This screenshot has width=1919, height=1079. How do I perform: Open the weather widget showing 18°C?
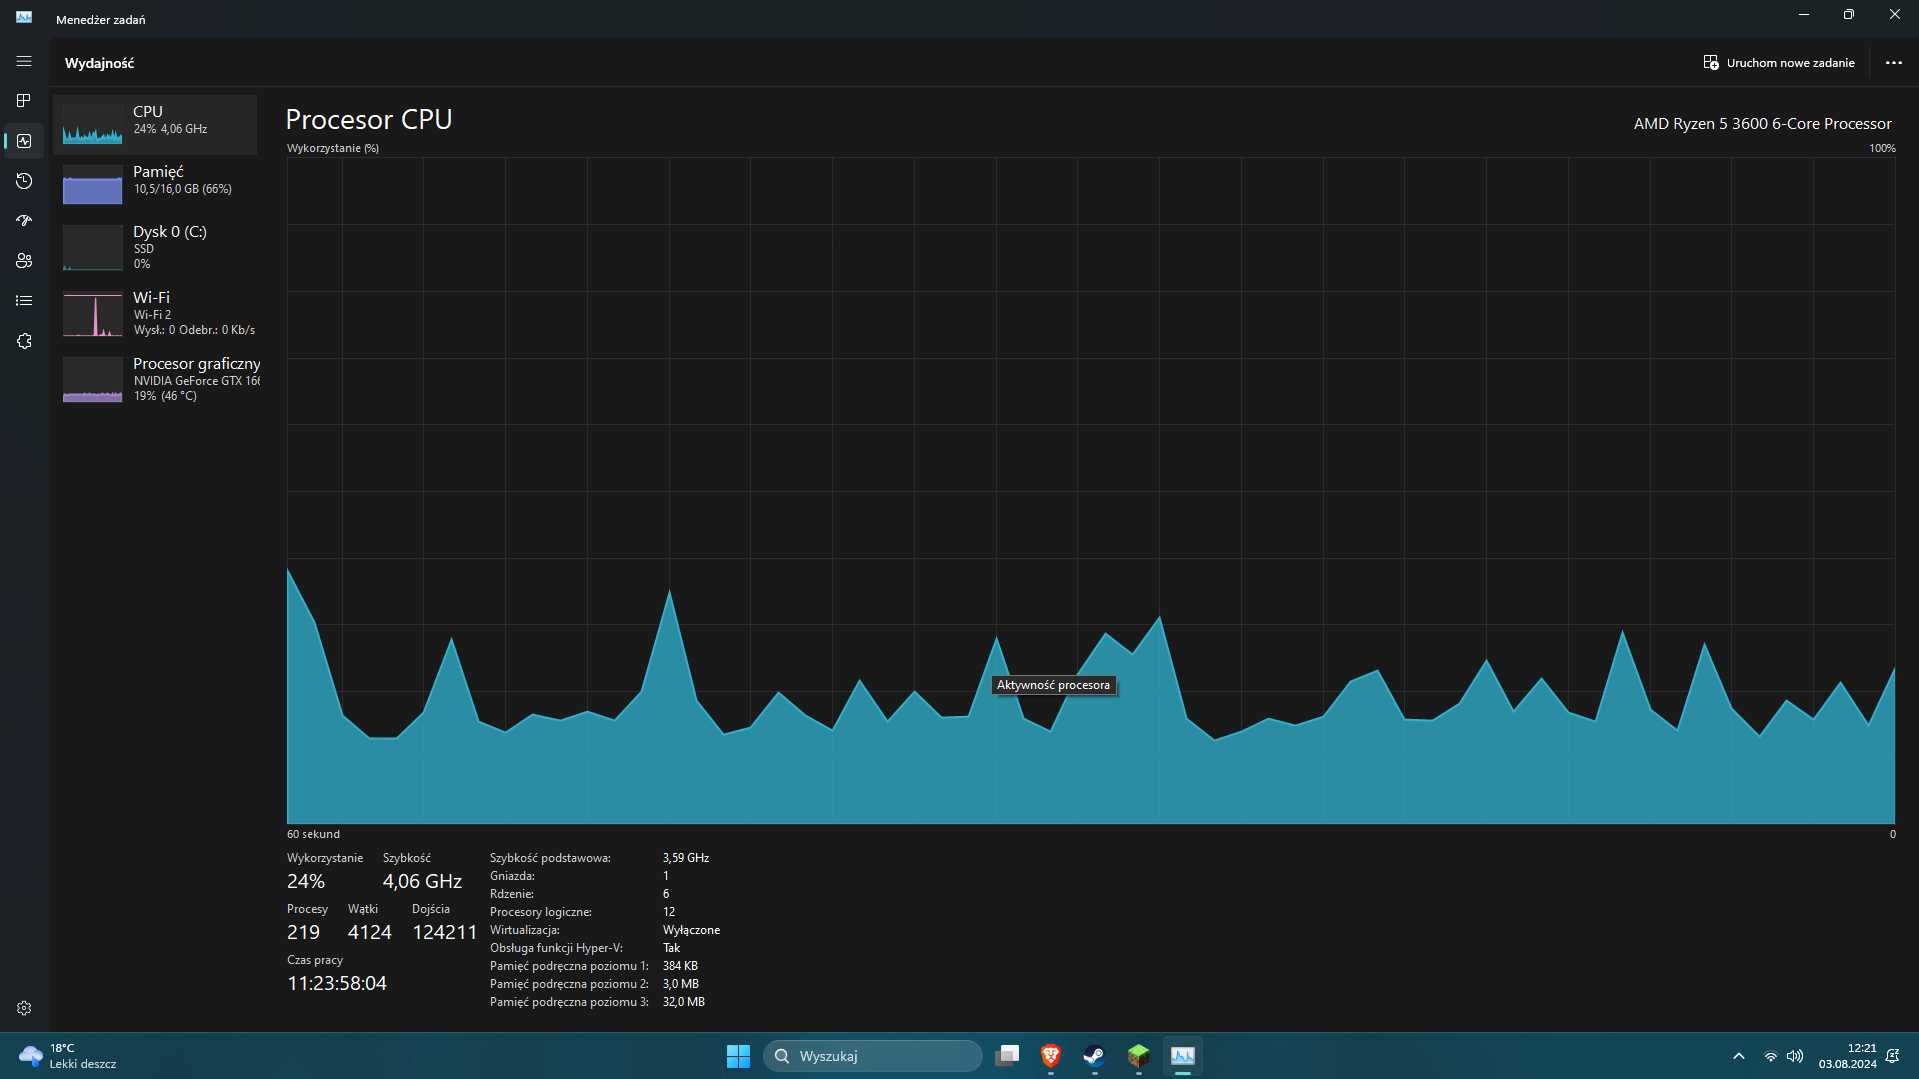[68, 1056]
